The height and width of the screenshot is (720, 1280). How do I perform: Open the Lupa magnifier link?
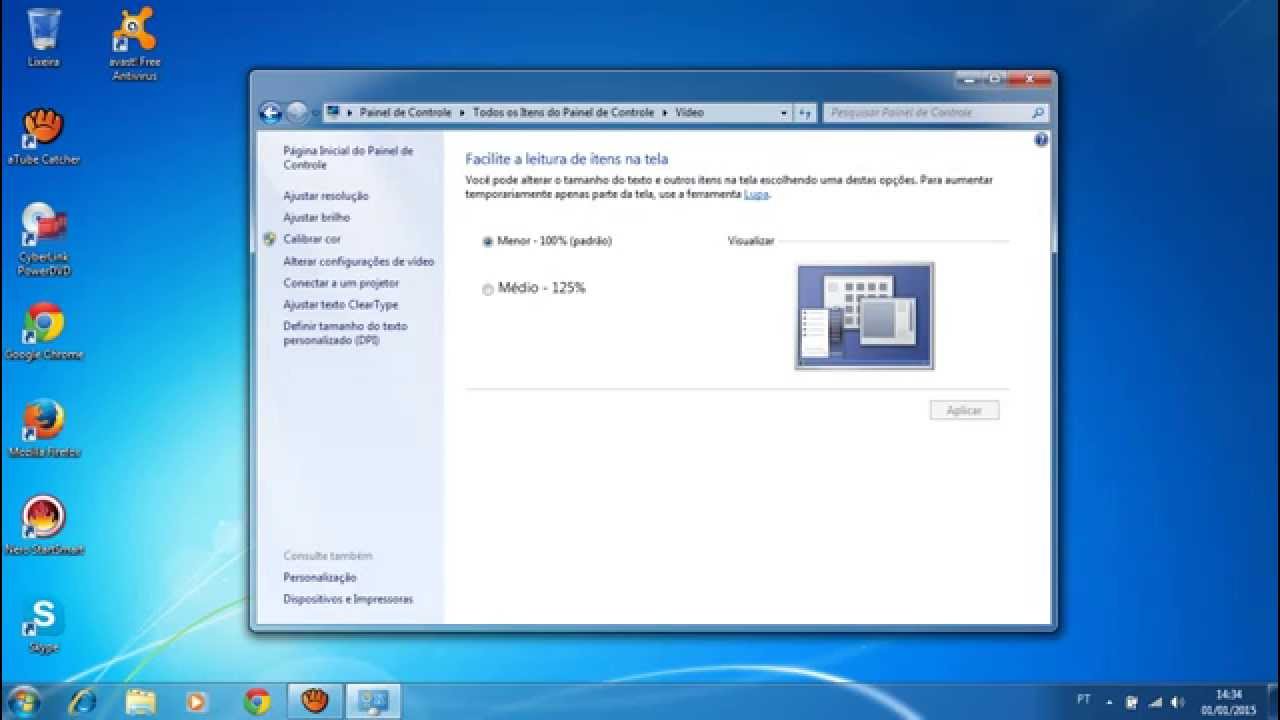pyautogui.click(x=756, y=194)
